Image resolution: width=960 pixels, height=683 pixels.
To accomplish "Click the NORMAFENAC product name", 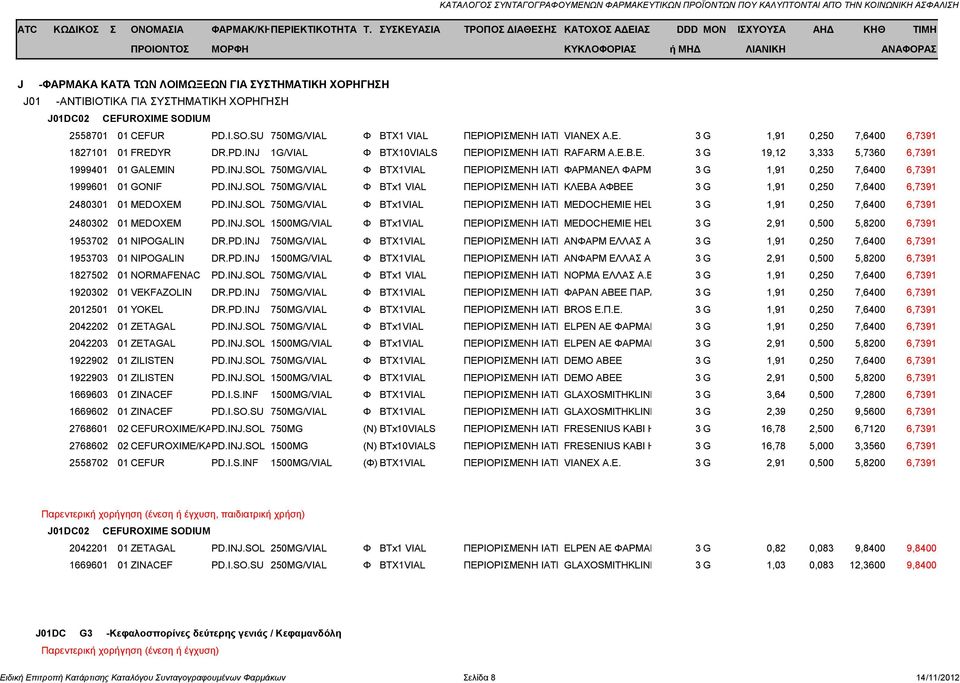I will coord(165,275).
